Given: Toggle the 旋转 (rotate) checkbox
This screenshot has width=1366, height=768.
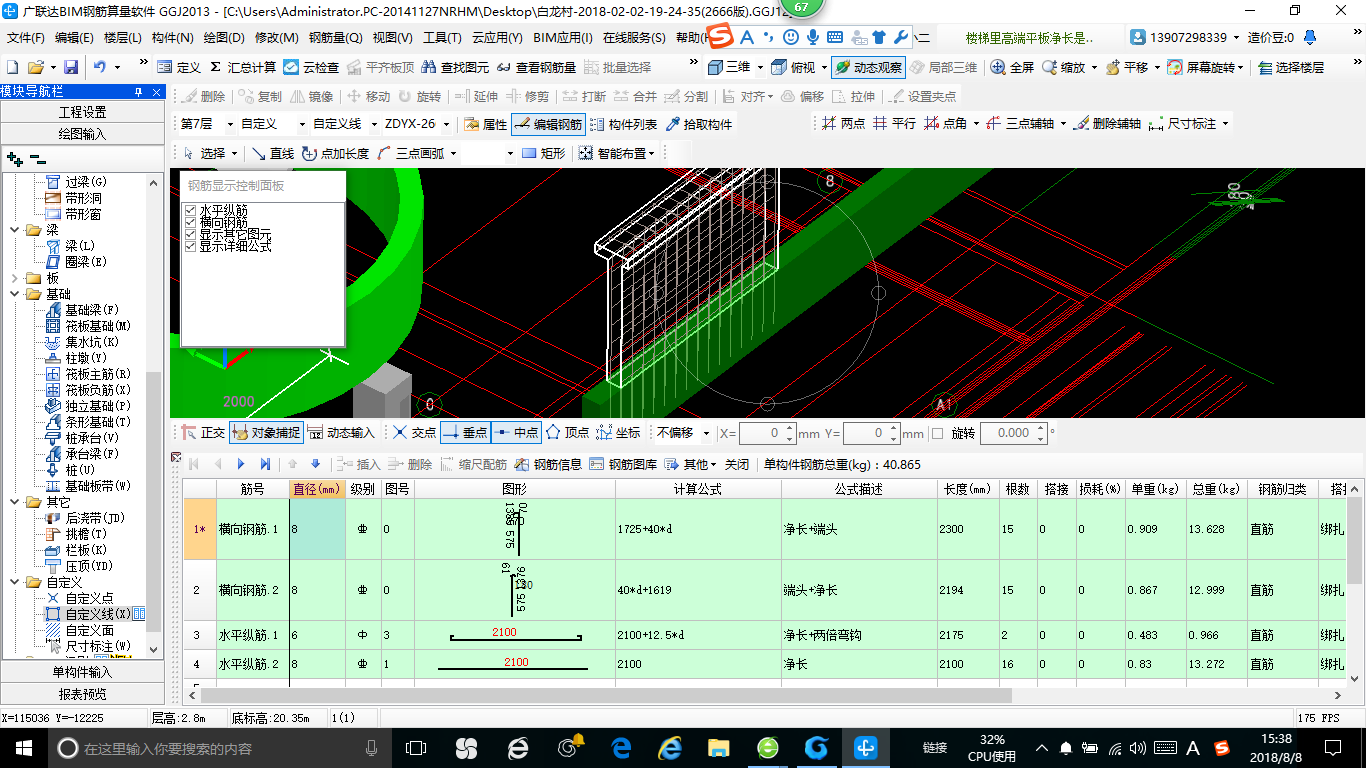Looking at the screenshot, I should click(x=937, y=433).
